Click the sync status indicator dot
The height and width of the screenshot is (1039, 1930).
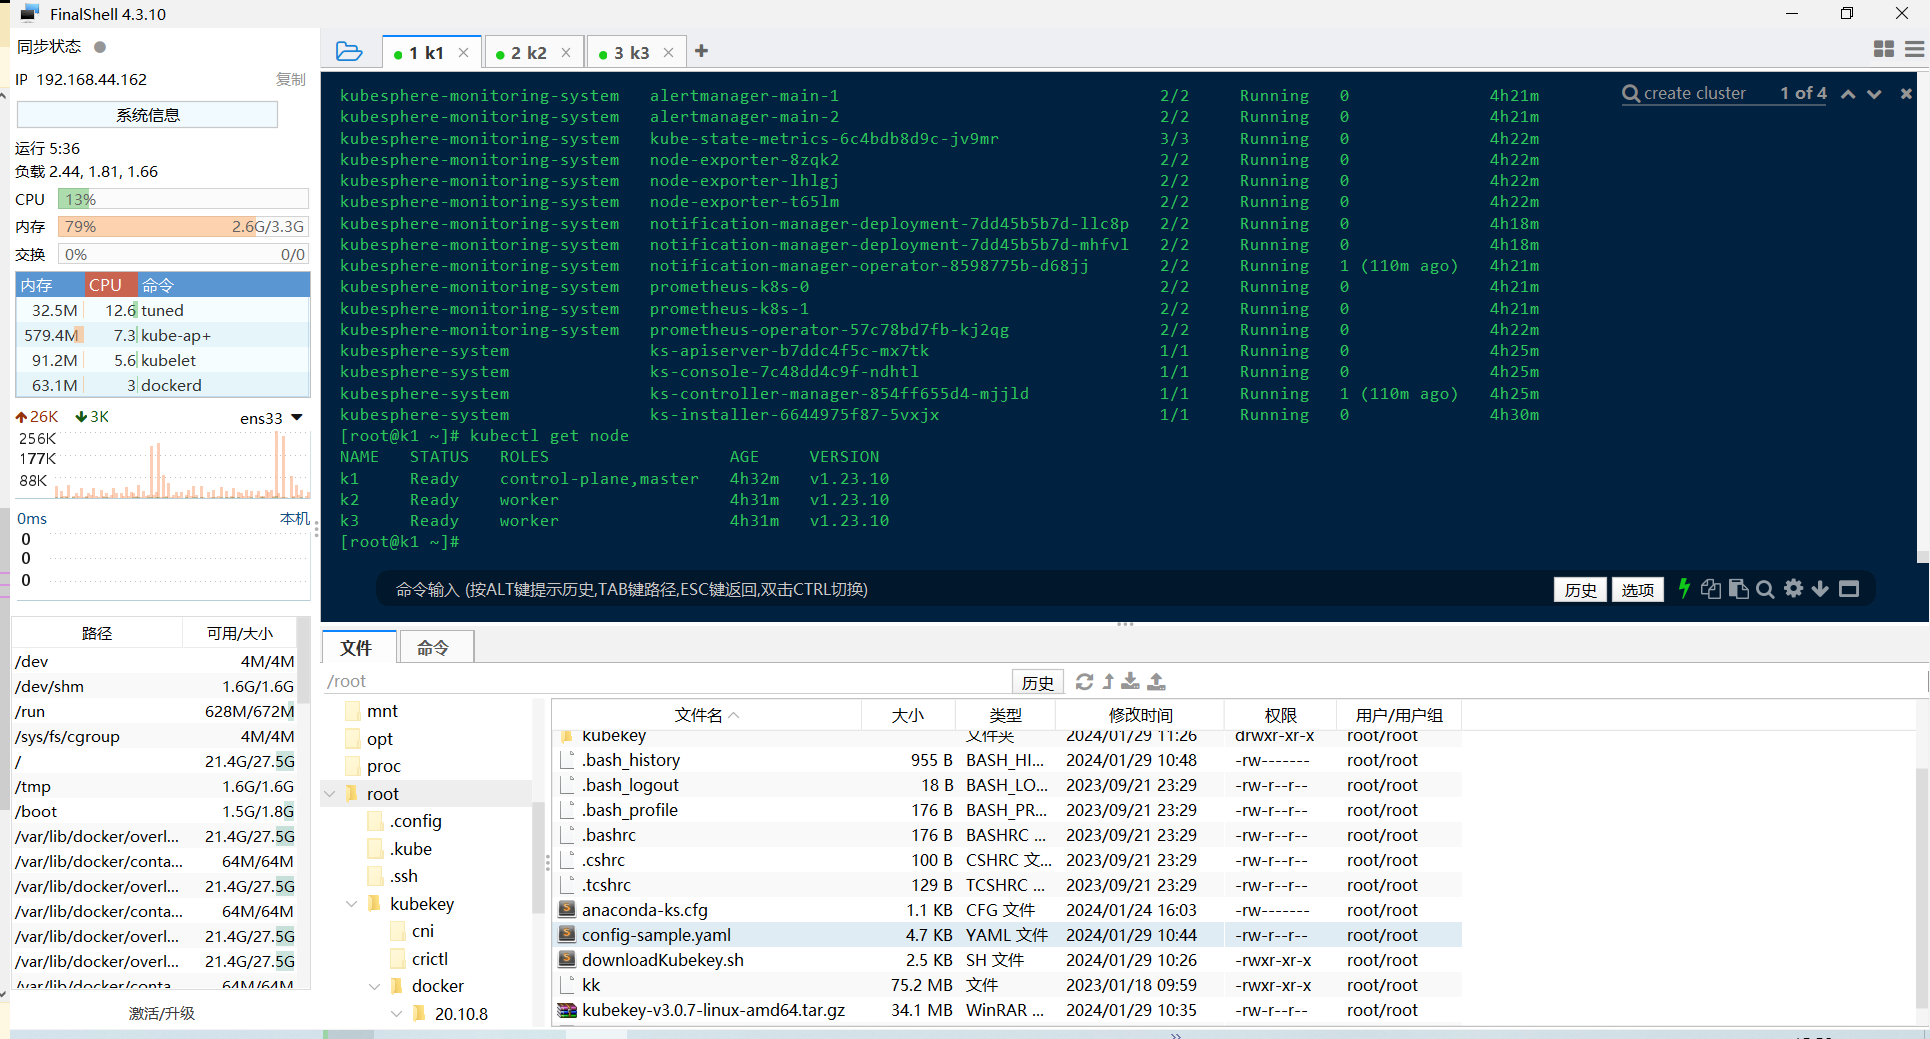point(100,47)
